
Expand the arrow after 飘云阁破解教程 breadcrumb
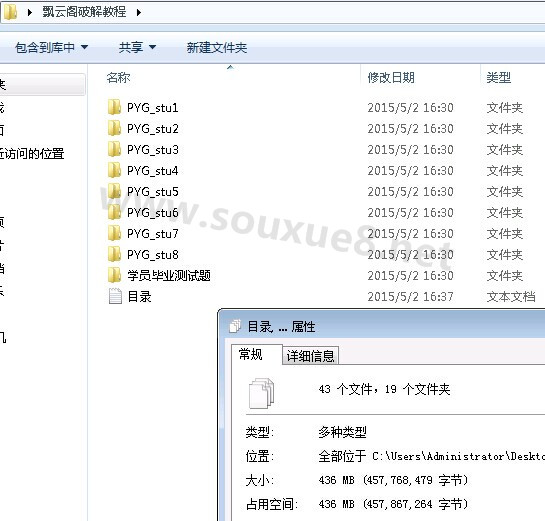pyautogui.click(x=139, y=13)
